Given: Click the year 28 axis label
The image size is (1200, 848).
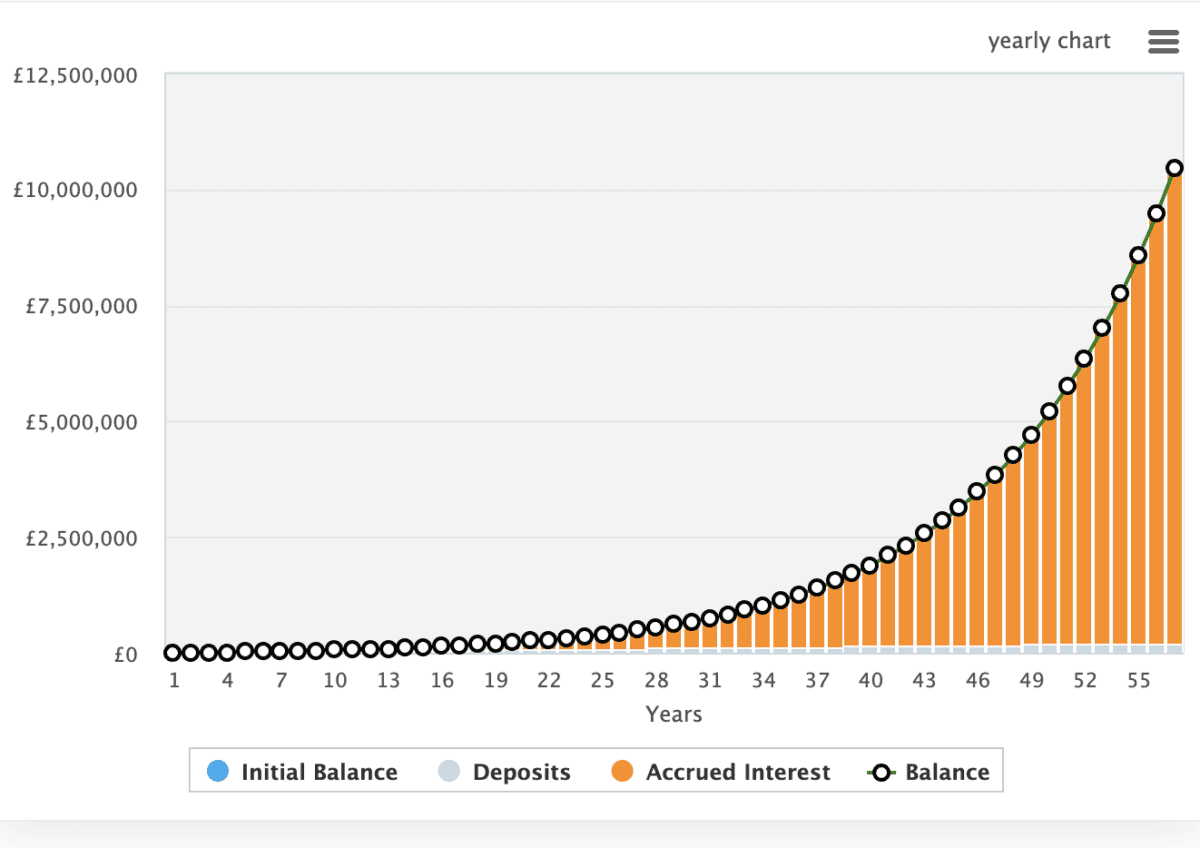Looking at the screenshot, I should click(656, 680).
